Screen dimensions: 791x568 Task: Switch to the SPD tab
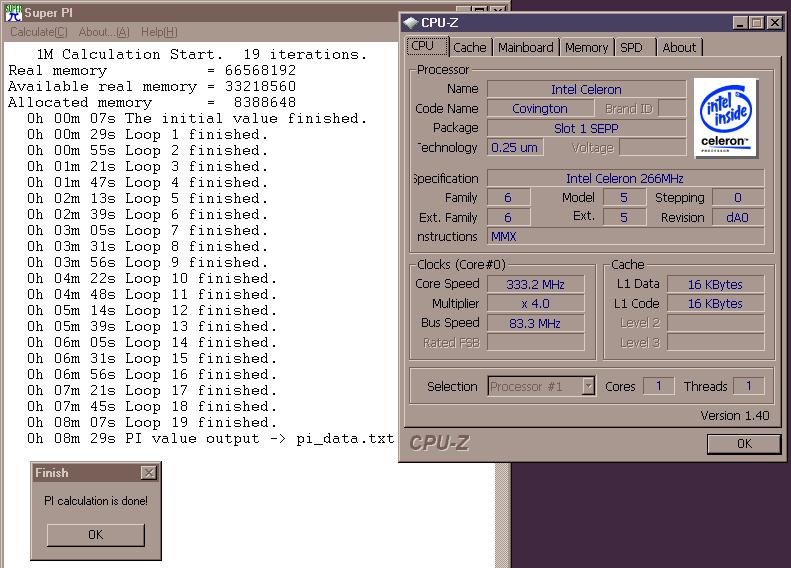(x=634, y=47)
